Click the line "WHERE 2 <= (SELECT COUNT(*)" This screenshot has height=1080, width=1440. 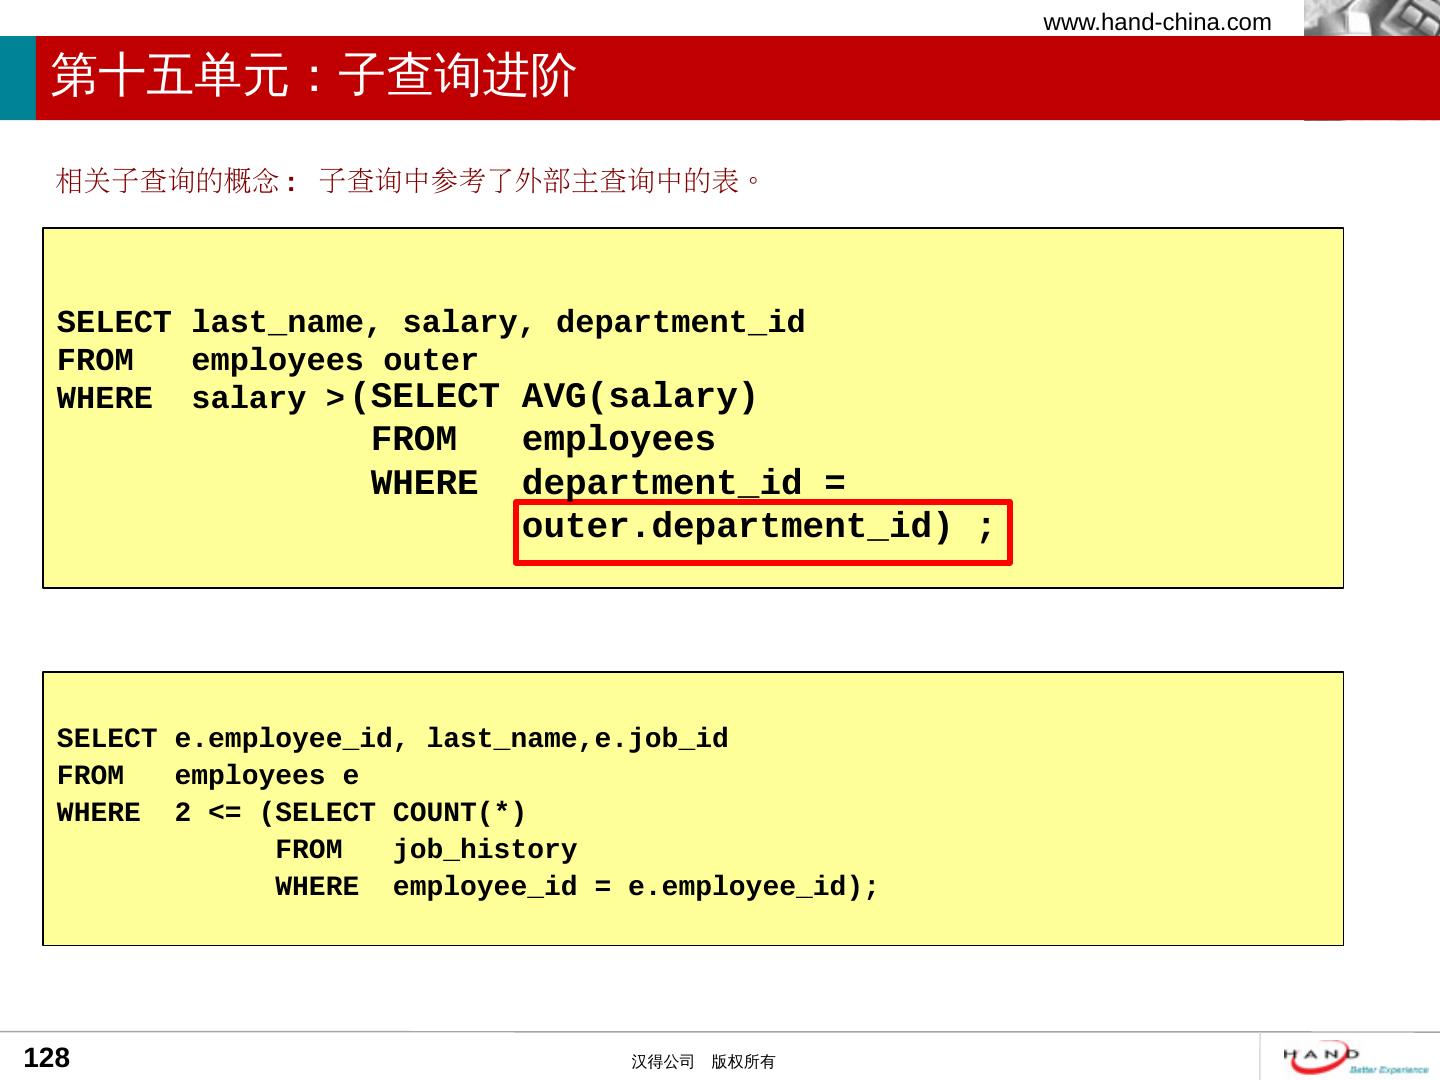[292, 813]
